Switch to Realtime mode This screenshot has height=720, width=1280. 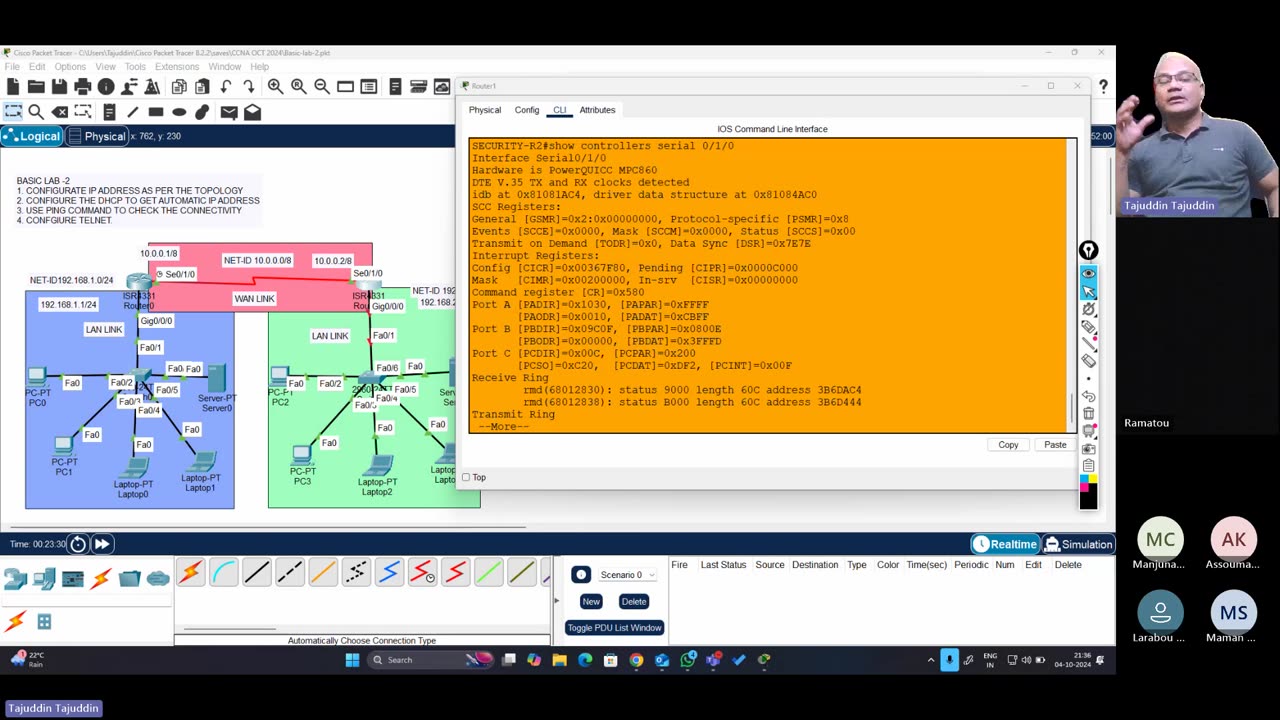(x=1005, y=544)
